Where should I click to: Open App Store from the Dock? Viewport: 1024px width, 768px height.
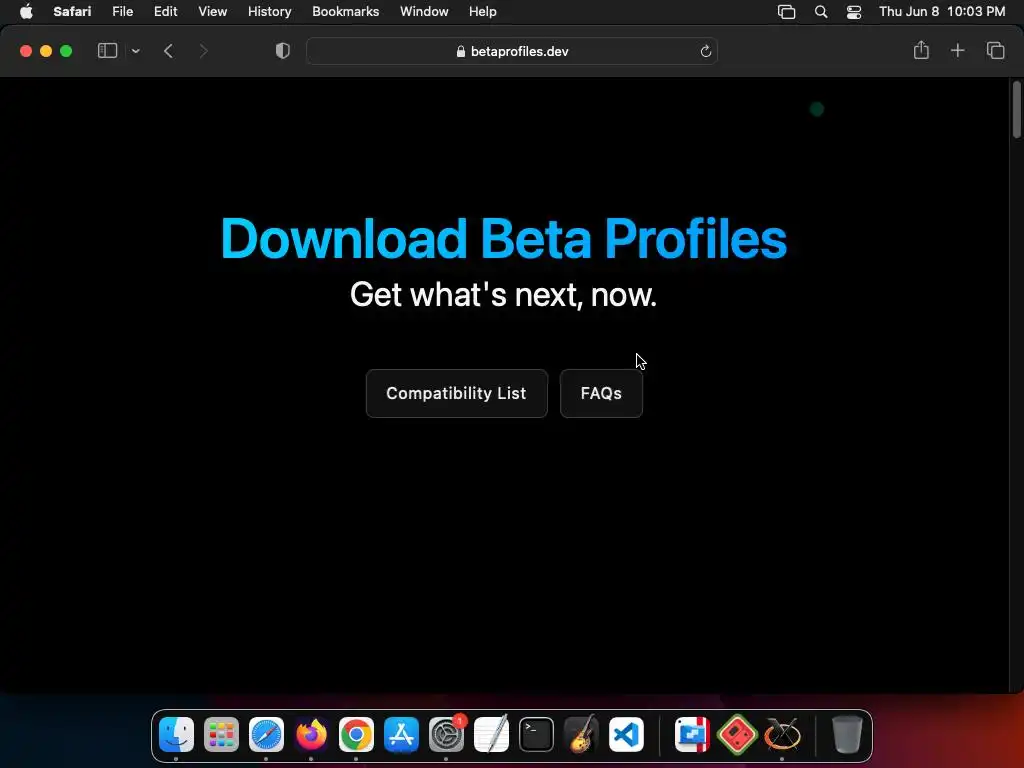pos(401,735)
